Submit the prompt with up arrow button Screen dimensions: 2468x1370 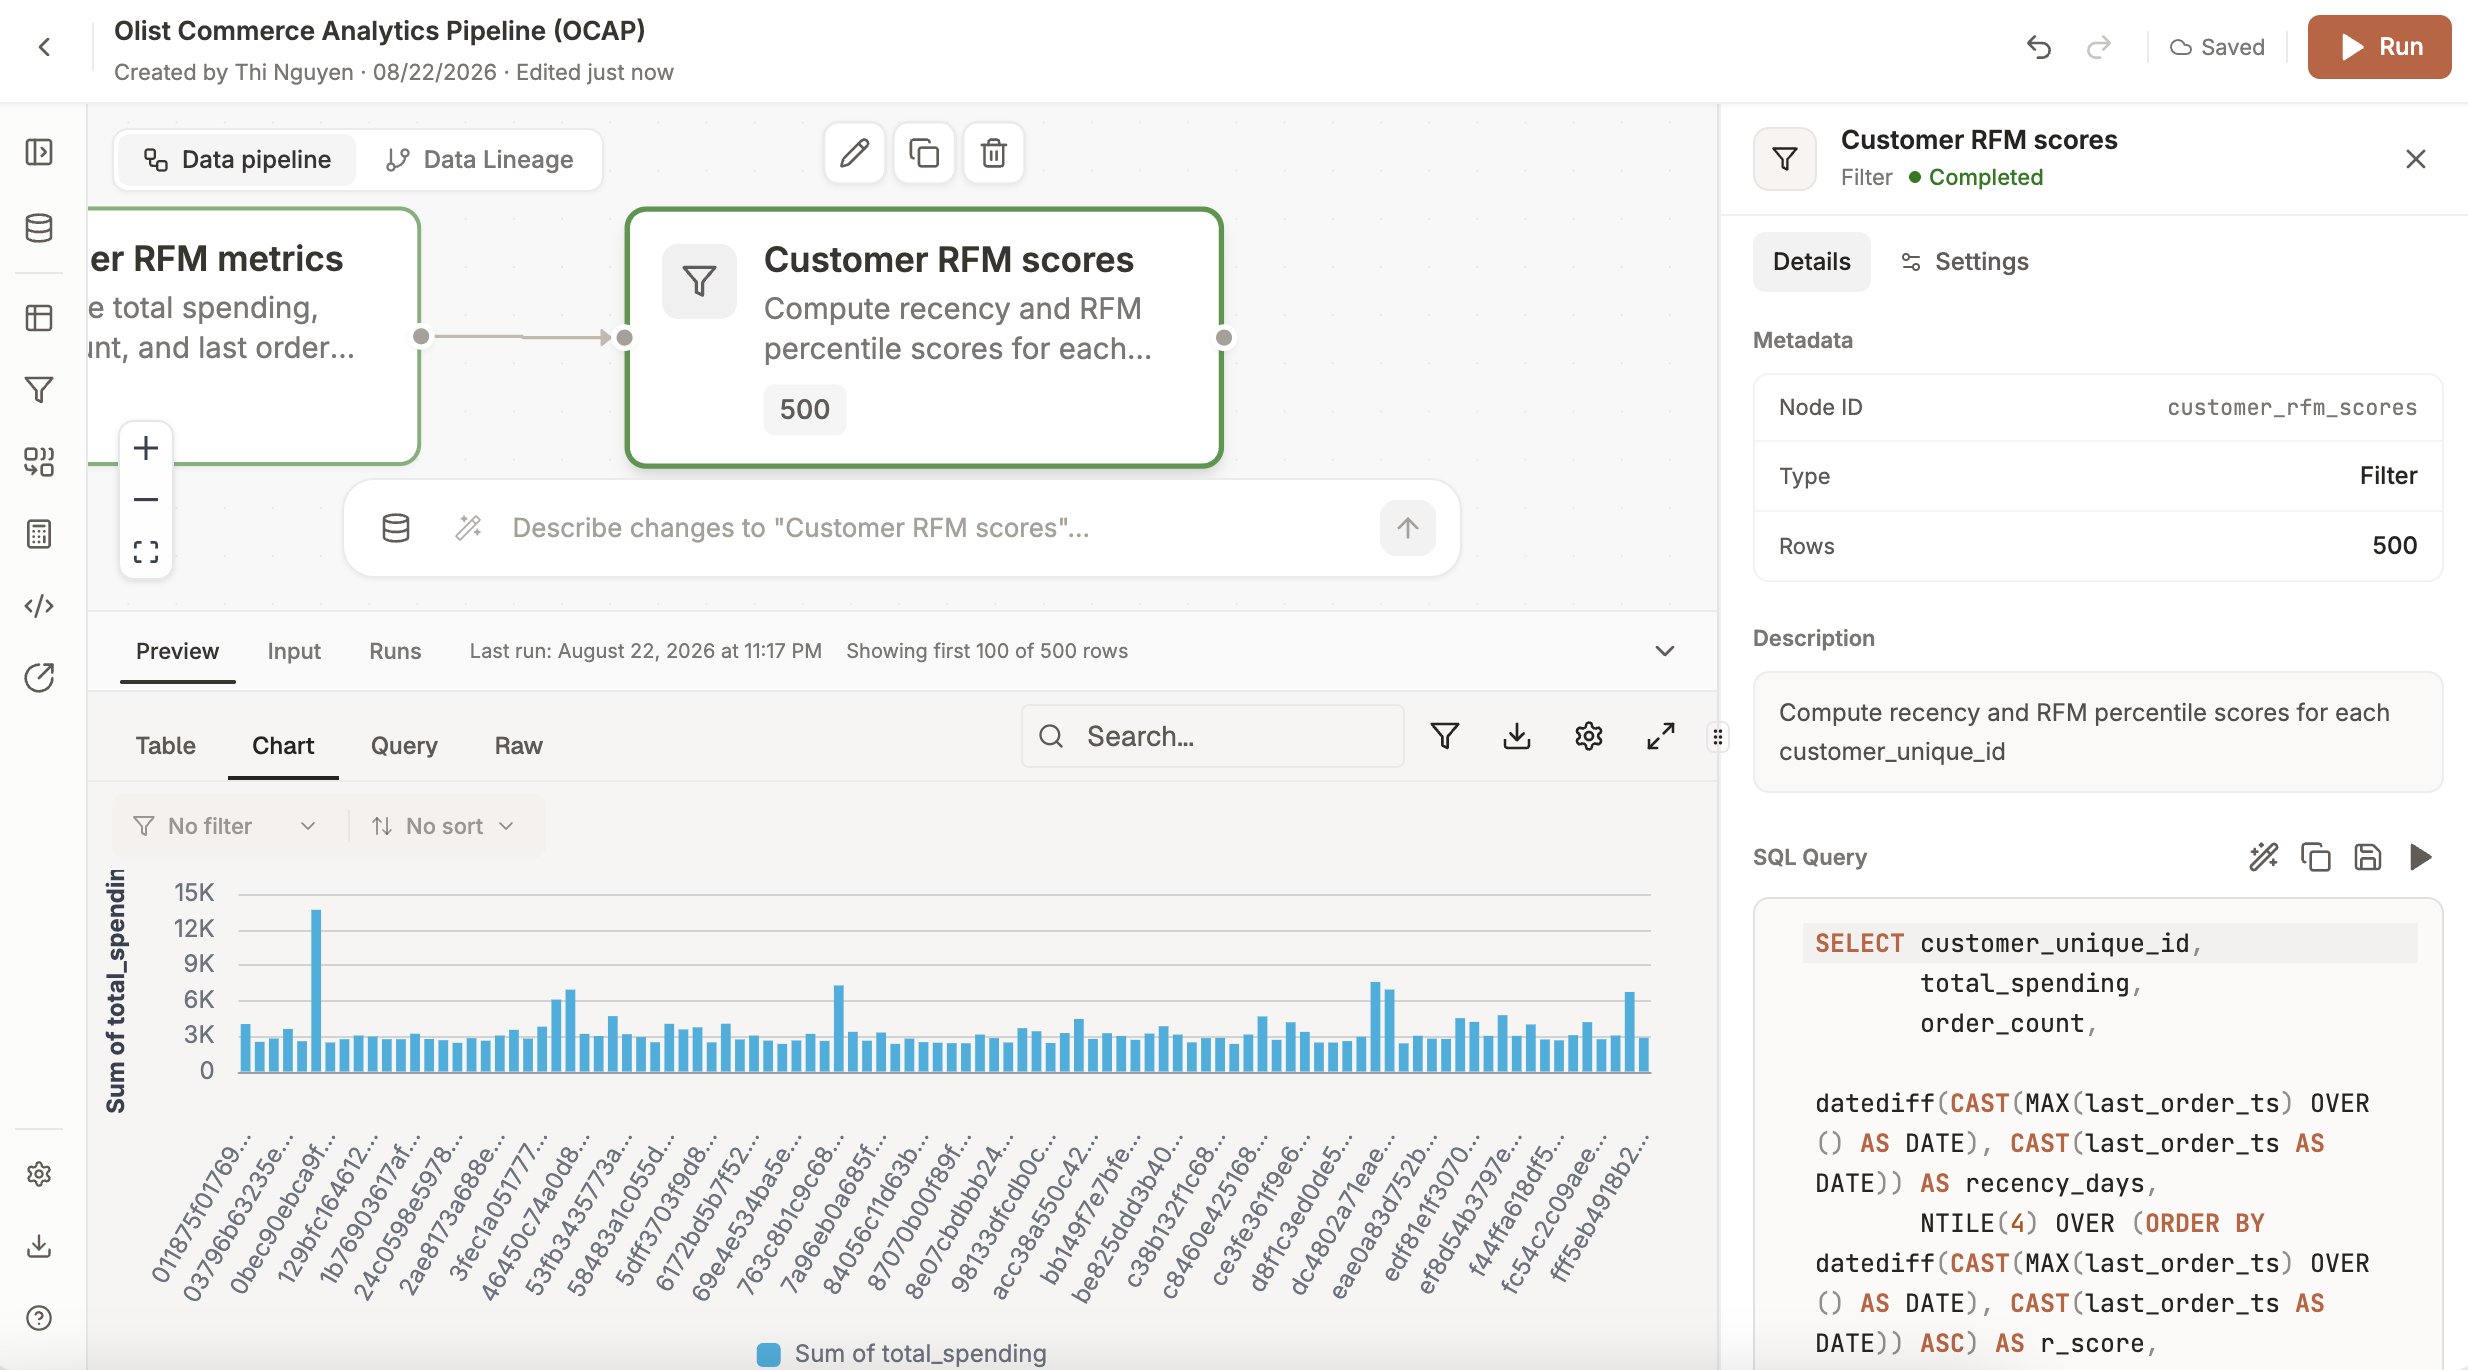(x=1408, y=528)
